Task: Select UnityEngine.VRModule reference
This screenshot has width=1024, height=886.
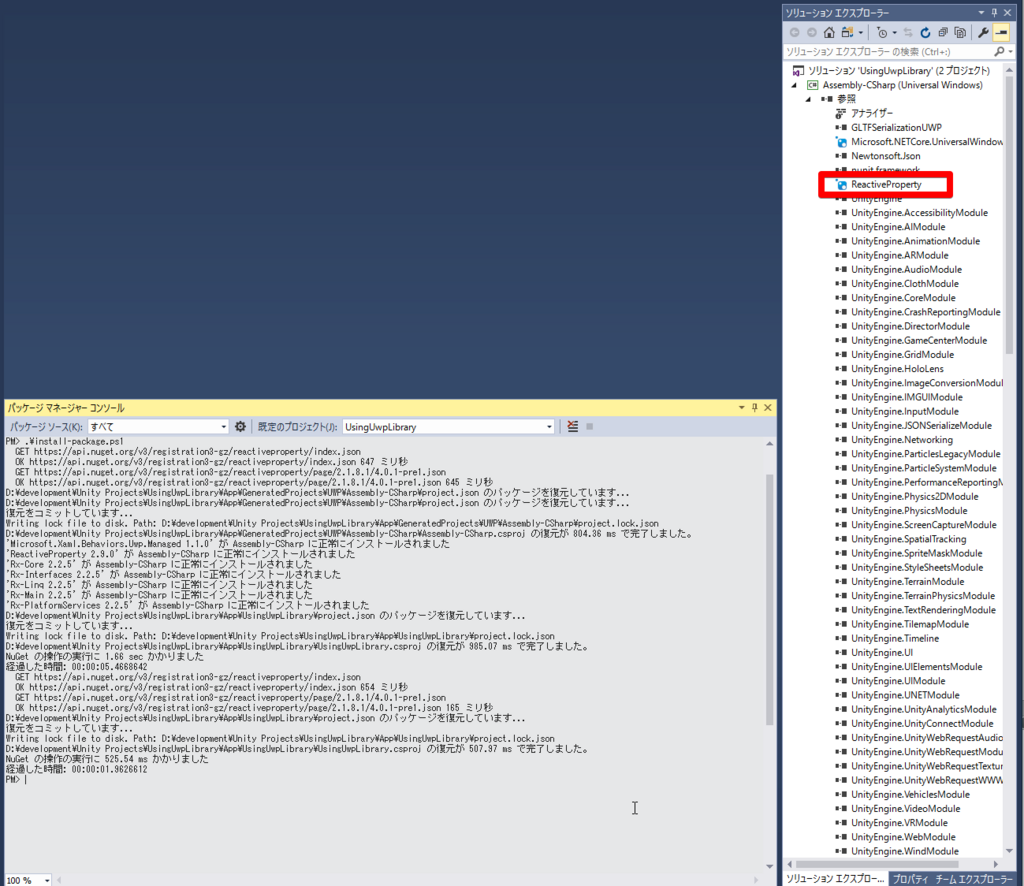Action: click(899, 823)
